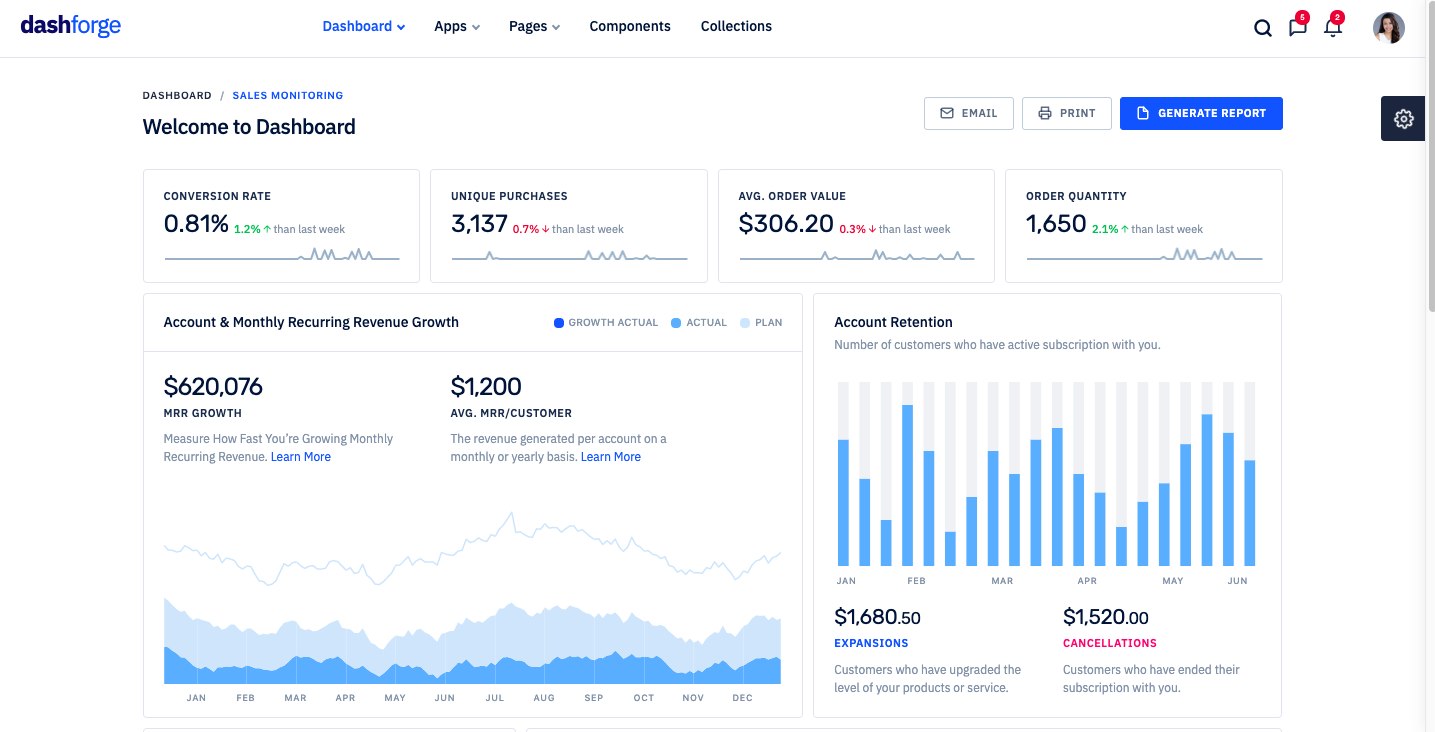Click the document icon in Generate Report

(1143, 113)
